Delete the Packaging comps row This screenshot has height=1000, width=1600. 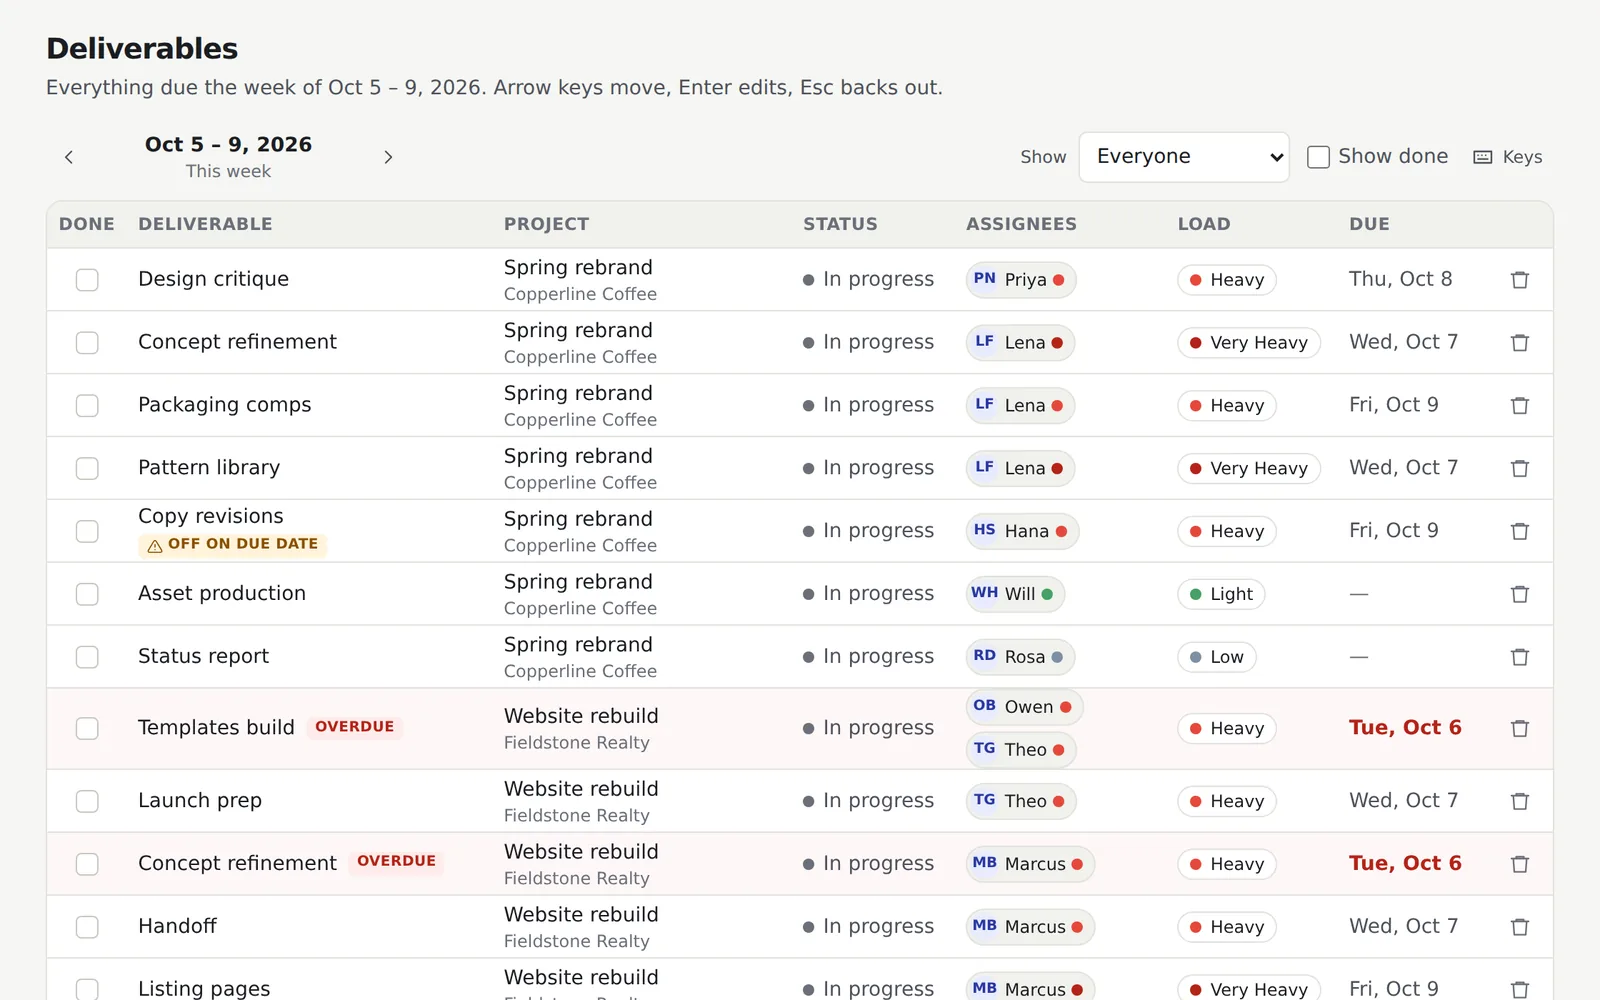click(1520, 406)
